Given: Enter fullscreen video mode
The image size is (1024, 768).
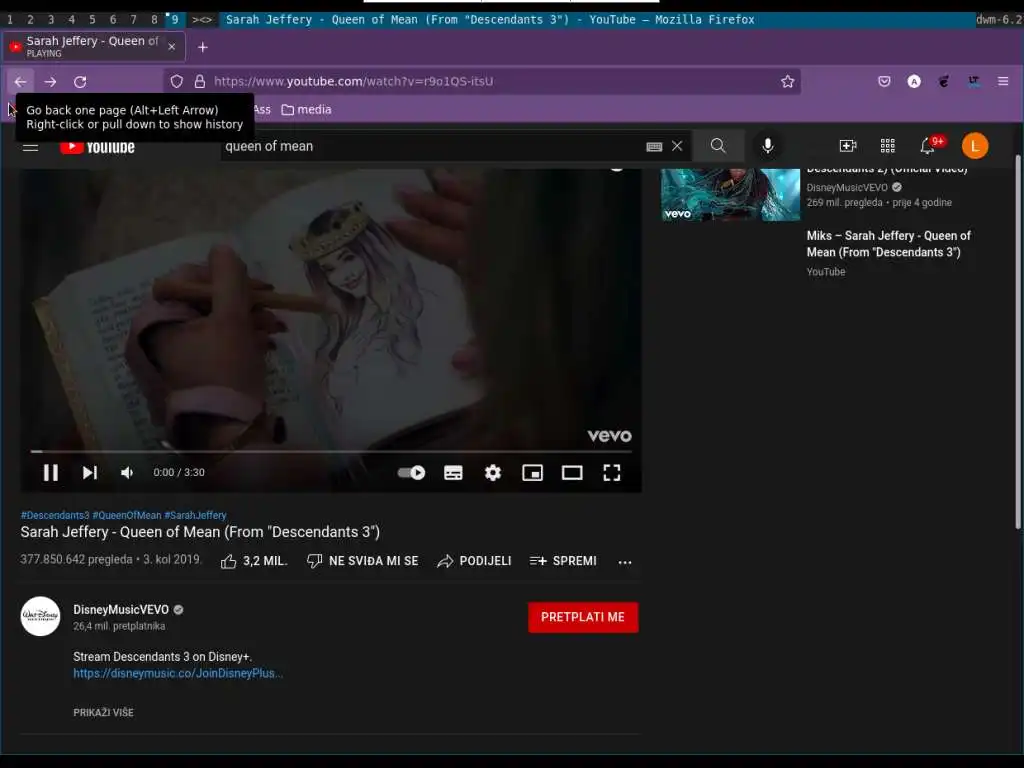Looking at the screenshot, I should click(612, 472).
